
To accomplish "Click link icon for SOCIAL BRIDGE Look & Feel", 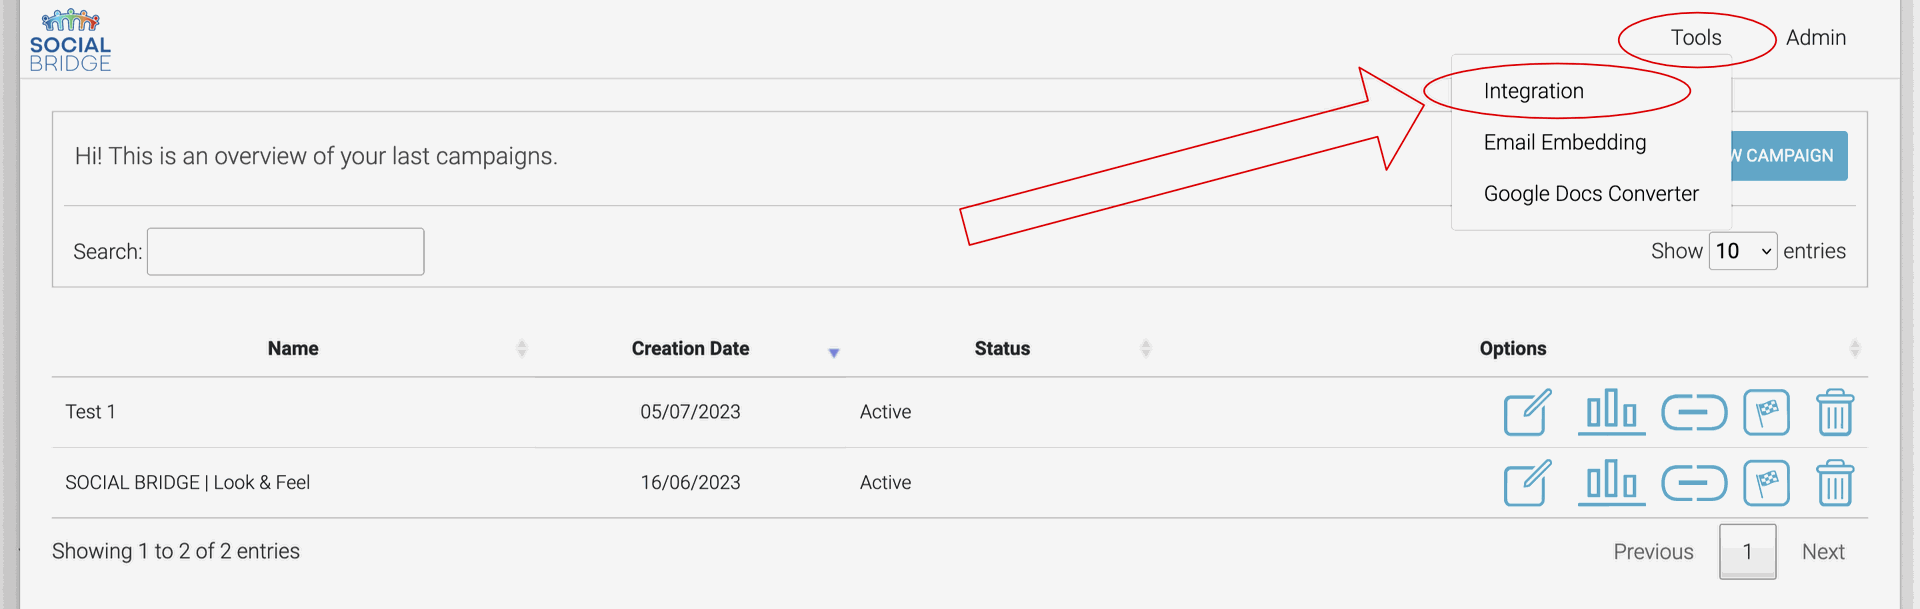I will click(x=1694, y=483).
